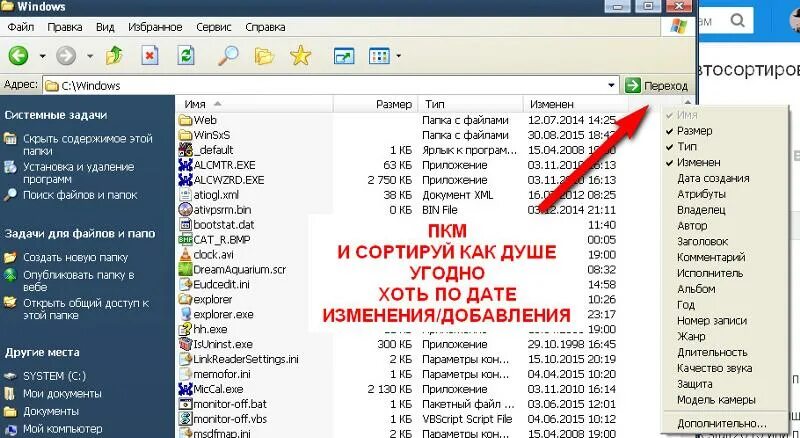Click the grey Forward arrow button
This screenshot has height=438, width=800.
[x=66, y=55]
